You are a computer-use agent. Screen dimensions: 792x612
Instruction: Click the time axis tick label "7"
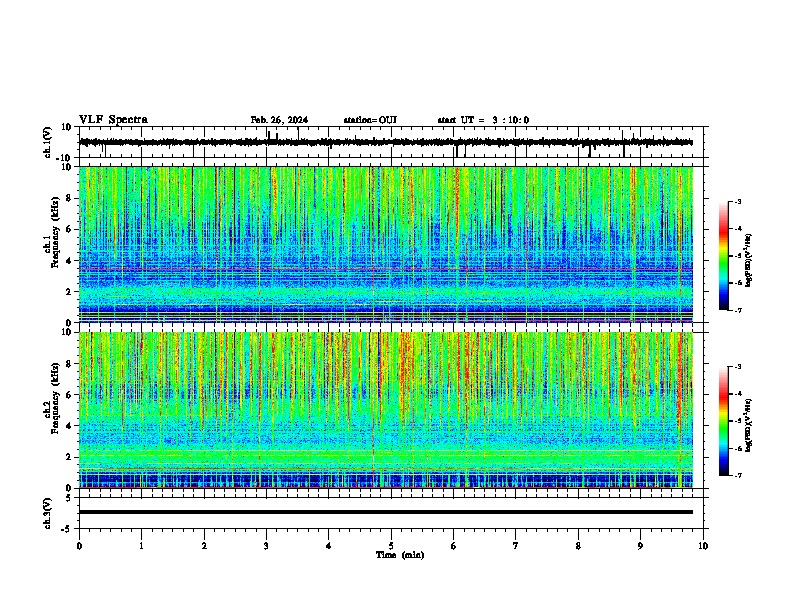pyautogui.click(x=516, y=546)
